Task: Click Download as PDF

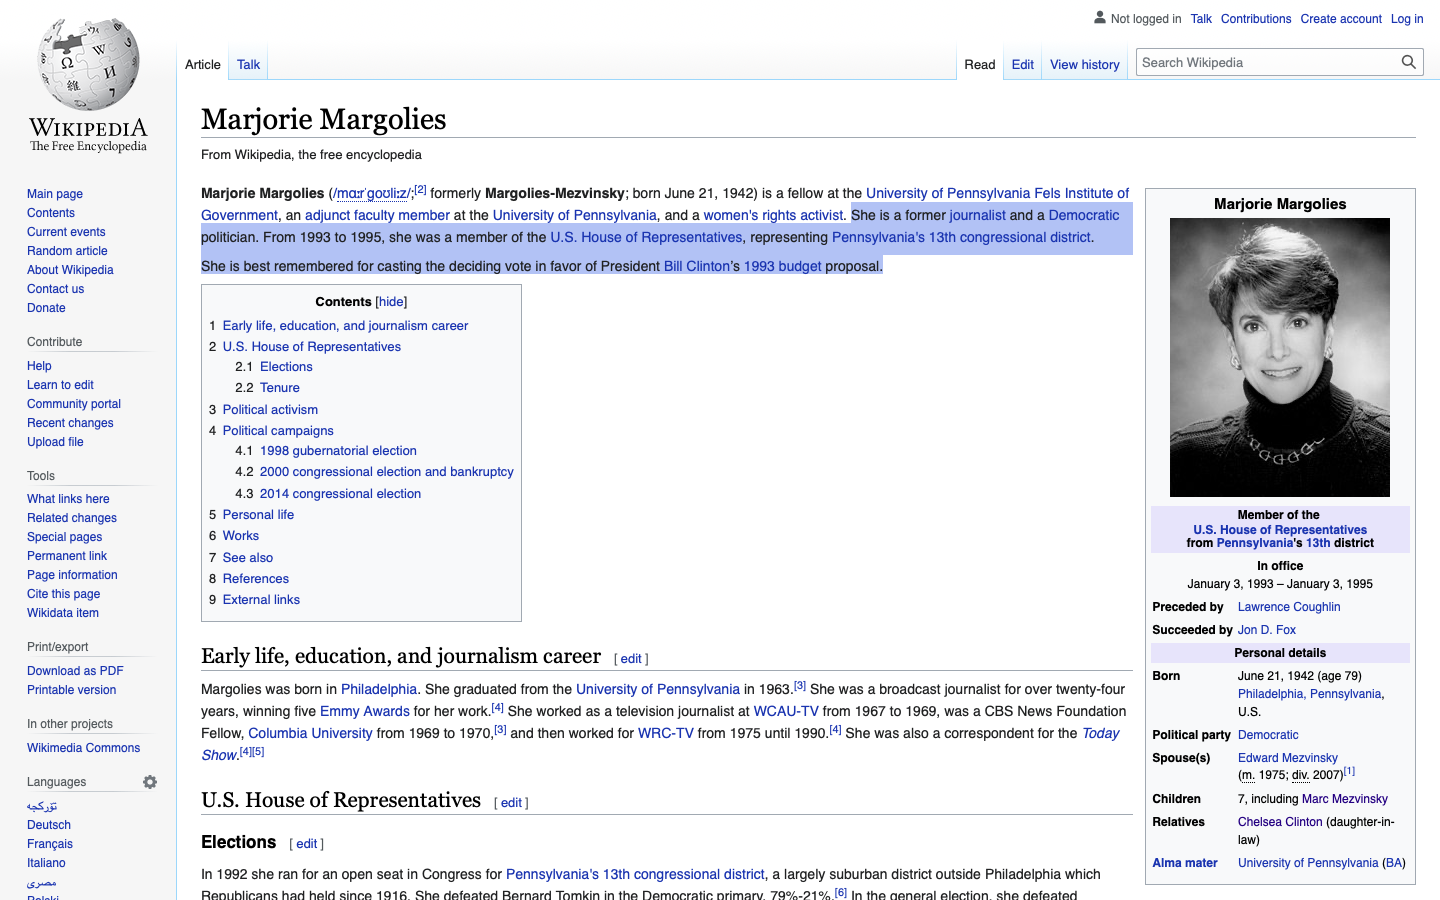Action: click(x=75, y=671)
